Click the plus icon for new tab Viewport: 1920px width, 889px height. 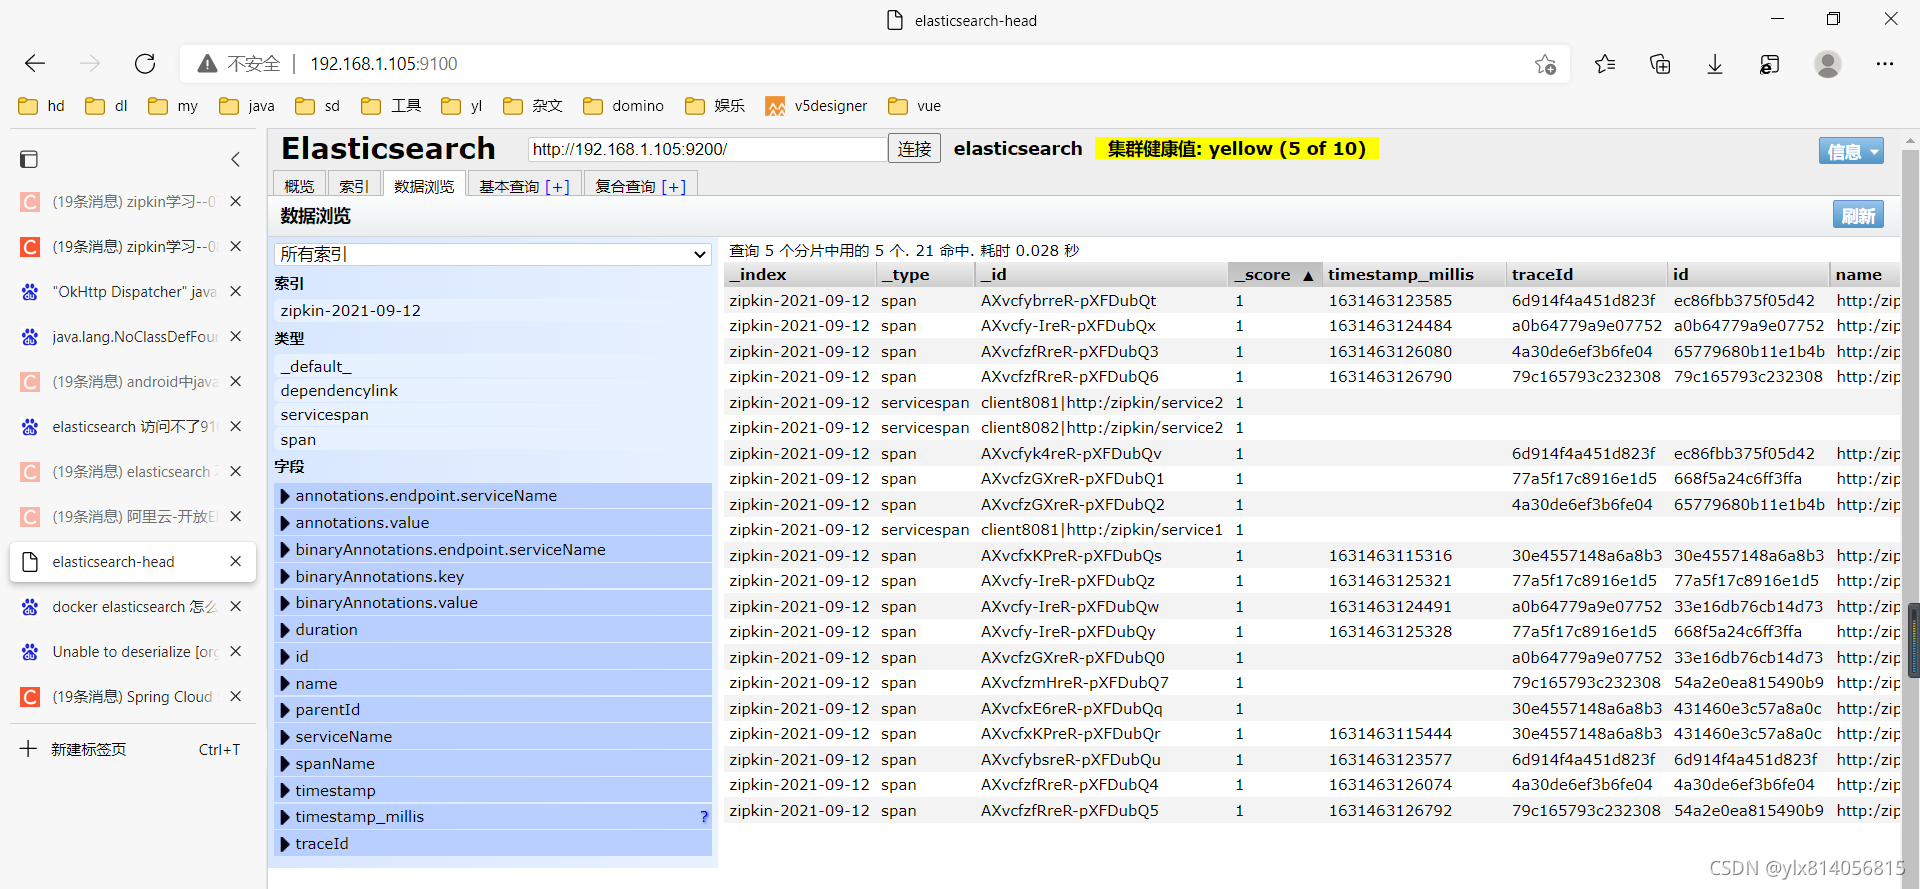pos(29,749)
